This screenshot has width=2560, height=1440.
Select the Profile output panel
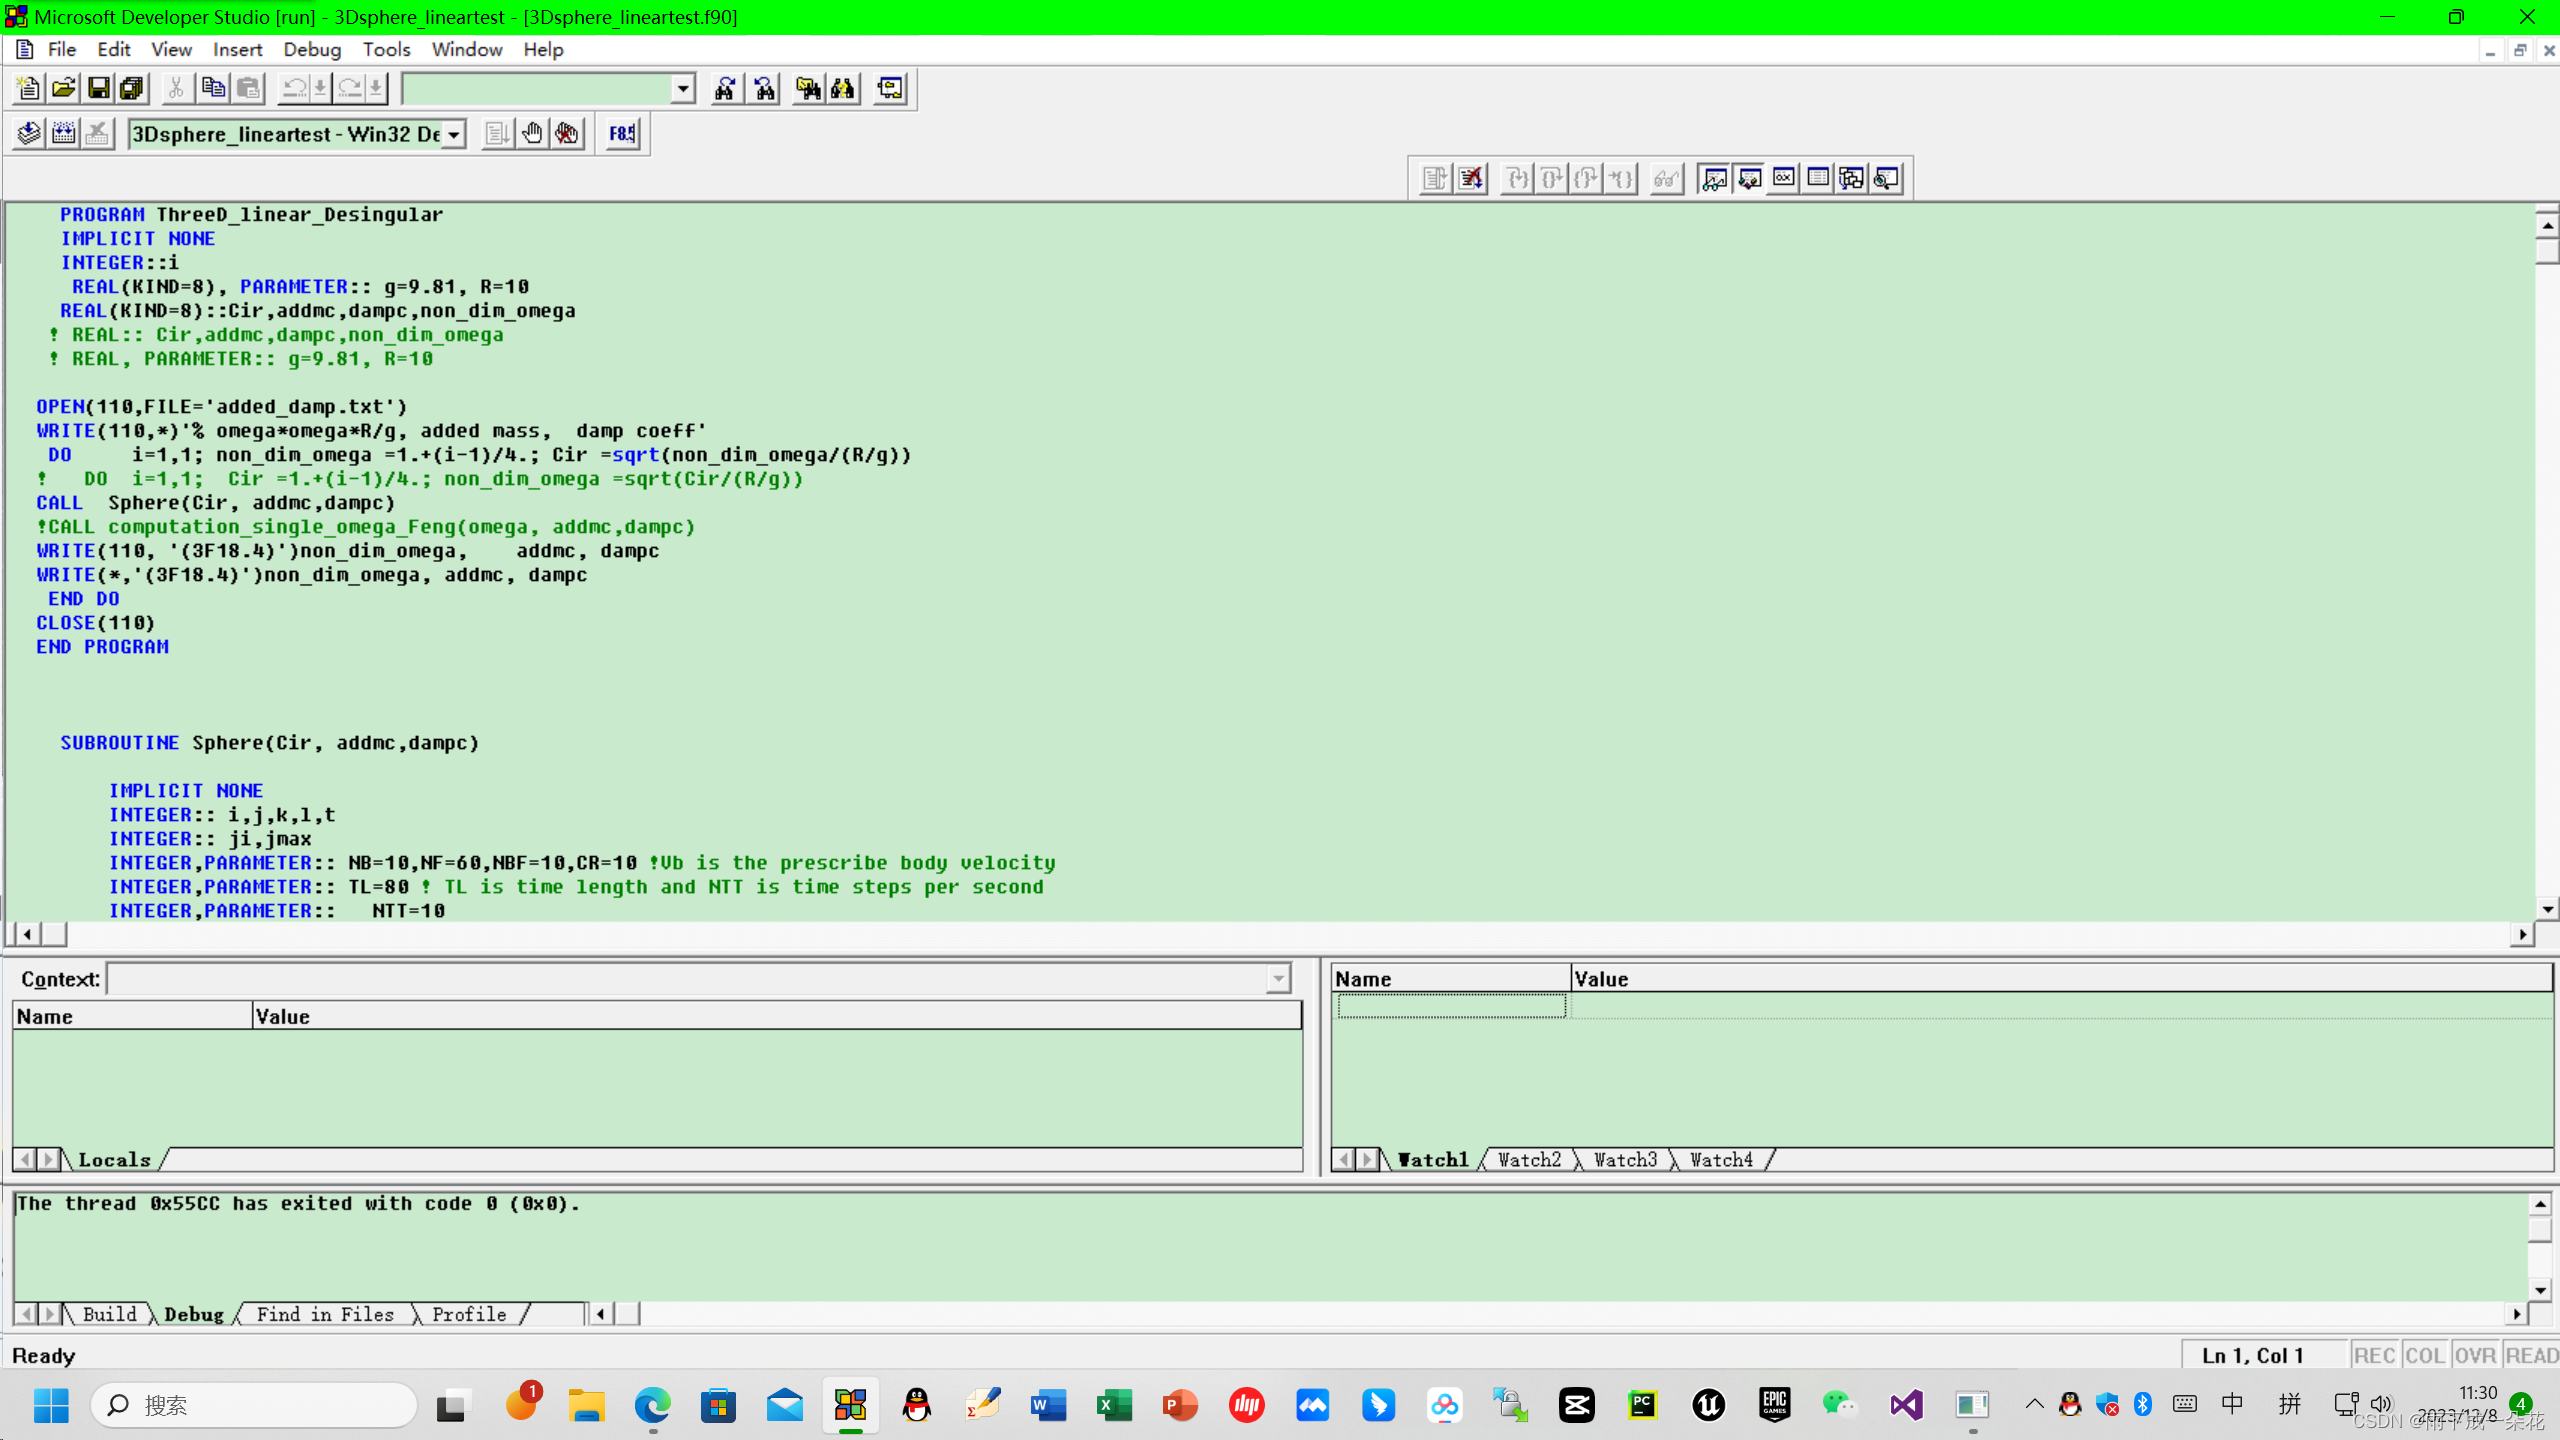(467, 1314)
